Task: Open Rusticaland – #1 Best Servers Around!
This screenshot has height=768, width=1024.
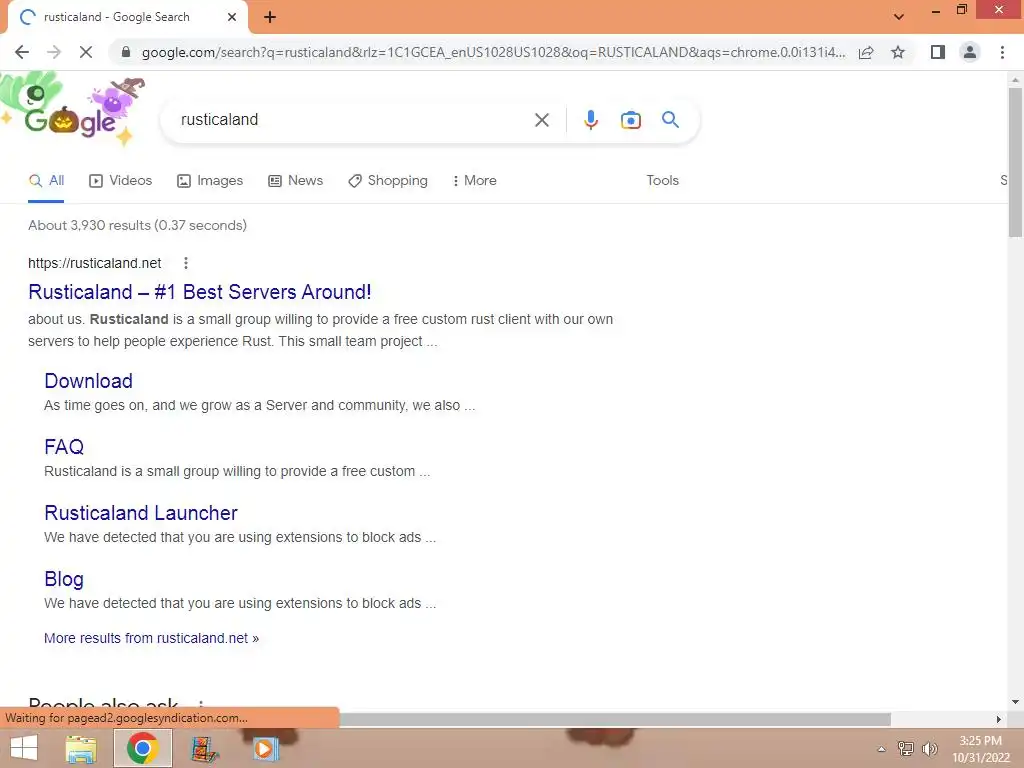Action: 200,292
